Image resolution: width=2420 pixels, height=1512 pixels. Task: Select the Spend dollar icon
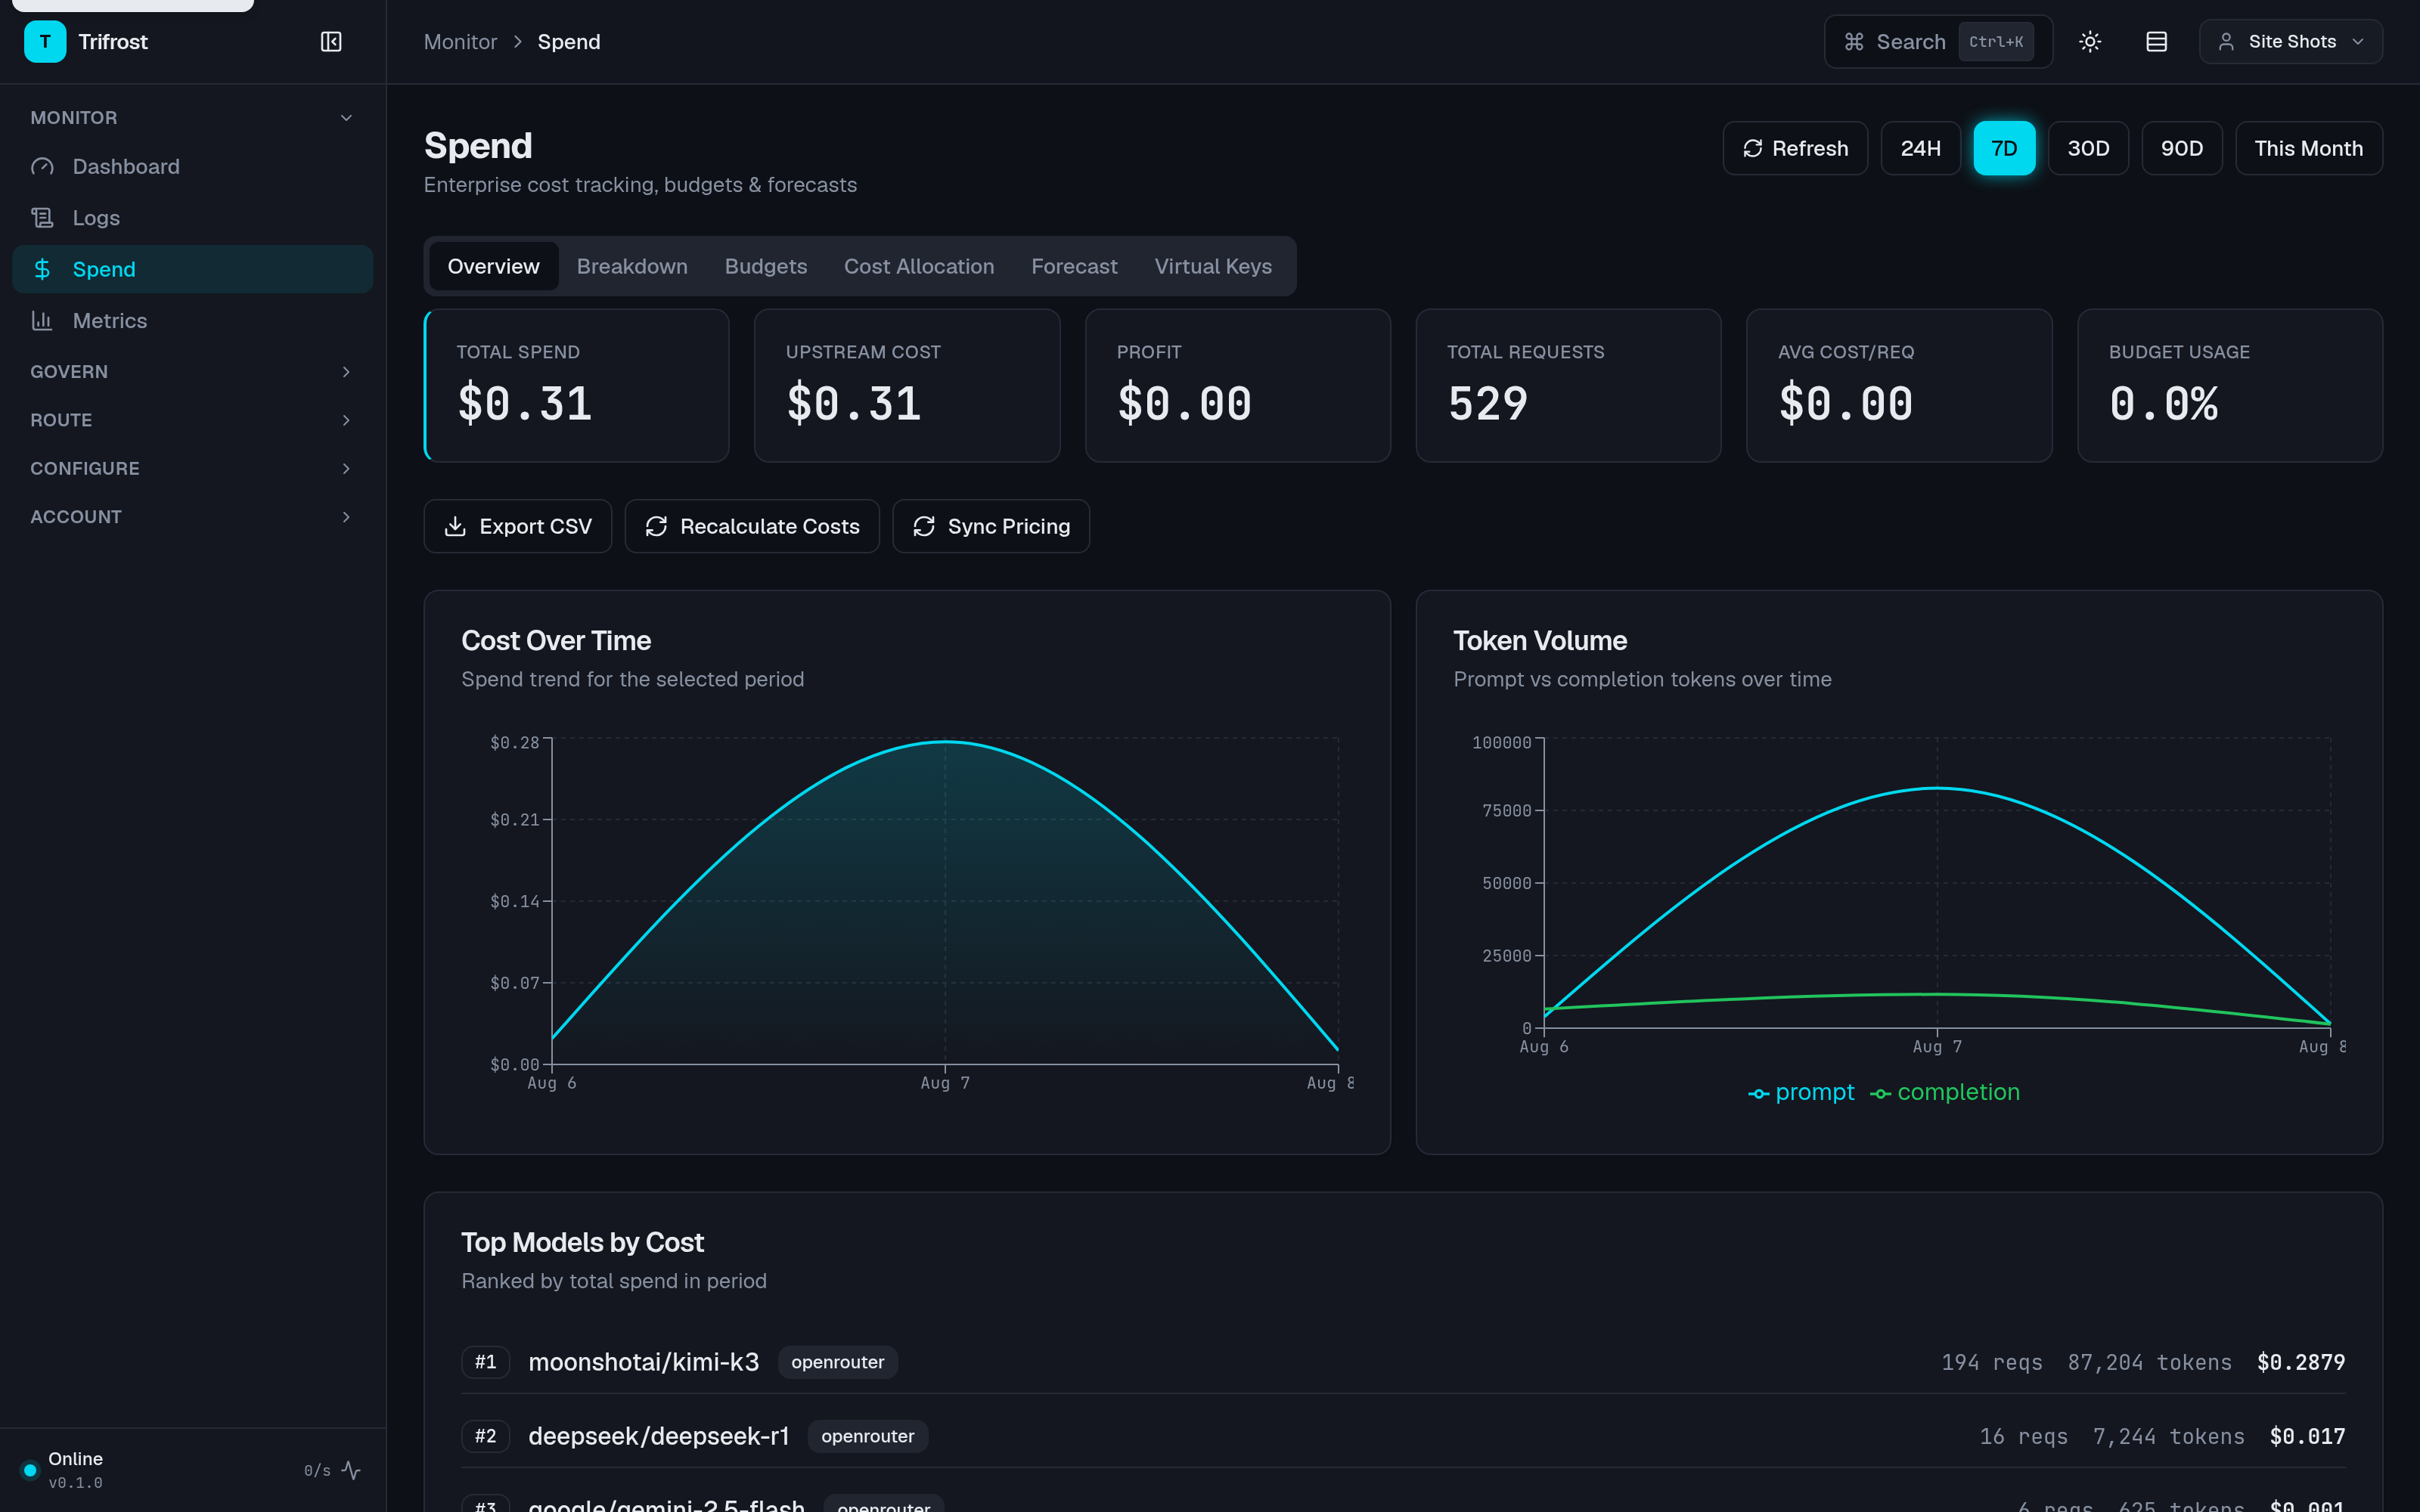point(42,269)
